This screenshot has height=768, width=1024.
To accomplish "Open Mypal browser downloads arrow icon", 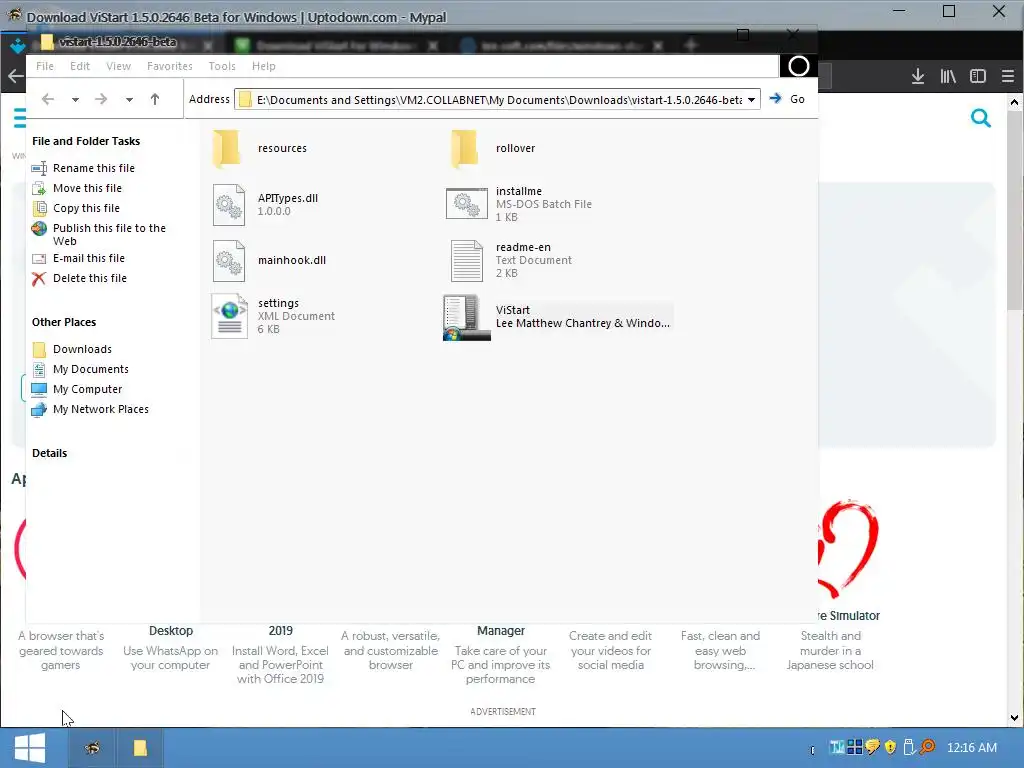I will 918,76.
